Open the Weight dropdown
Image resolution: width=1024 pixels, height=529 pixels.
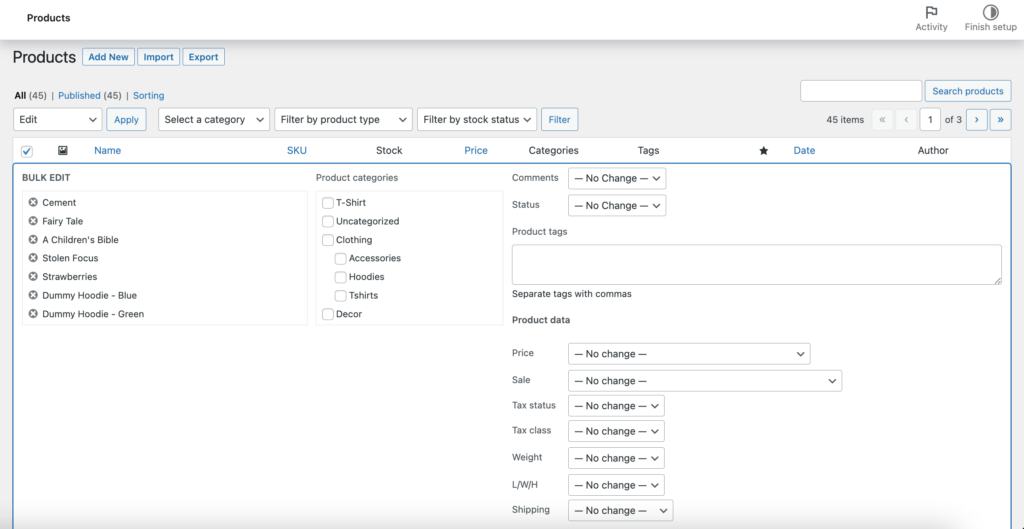[616, 458]
